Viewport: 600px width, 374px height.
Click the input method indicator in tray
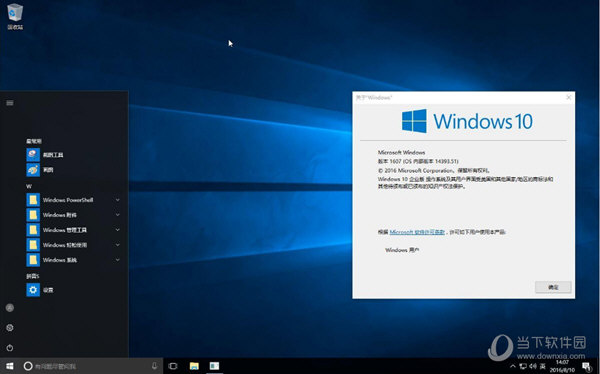point(542,366)
